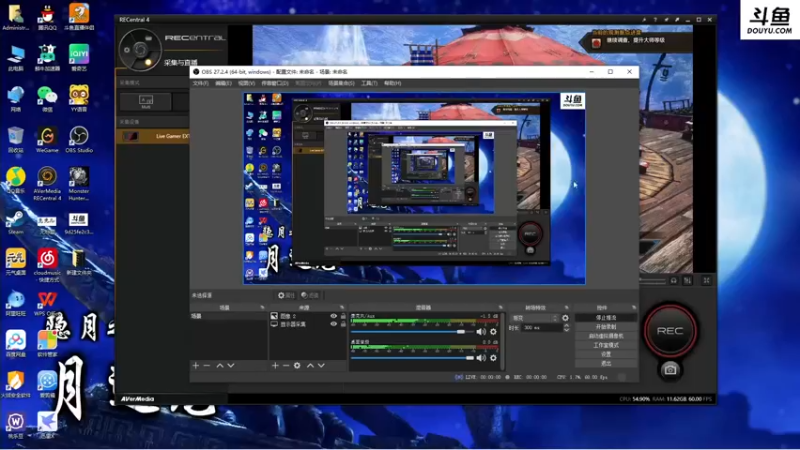Open the Recycle Bin on desktop

15,139
